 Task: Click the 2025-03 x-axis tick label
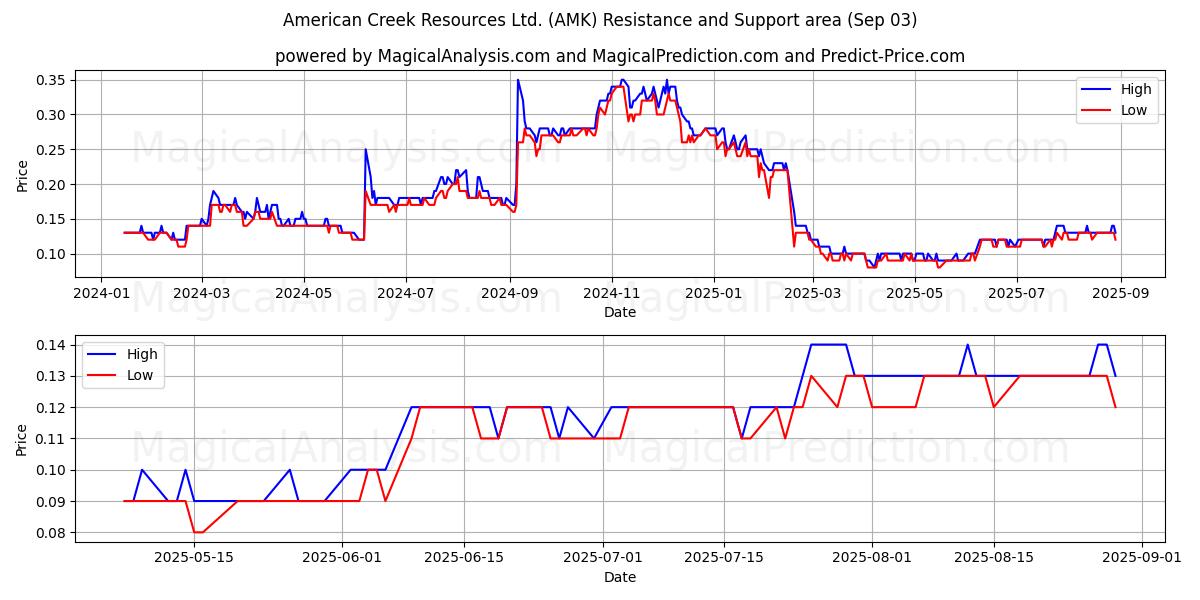click(812, 293)
